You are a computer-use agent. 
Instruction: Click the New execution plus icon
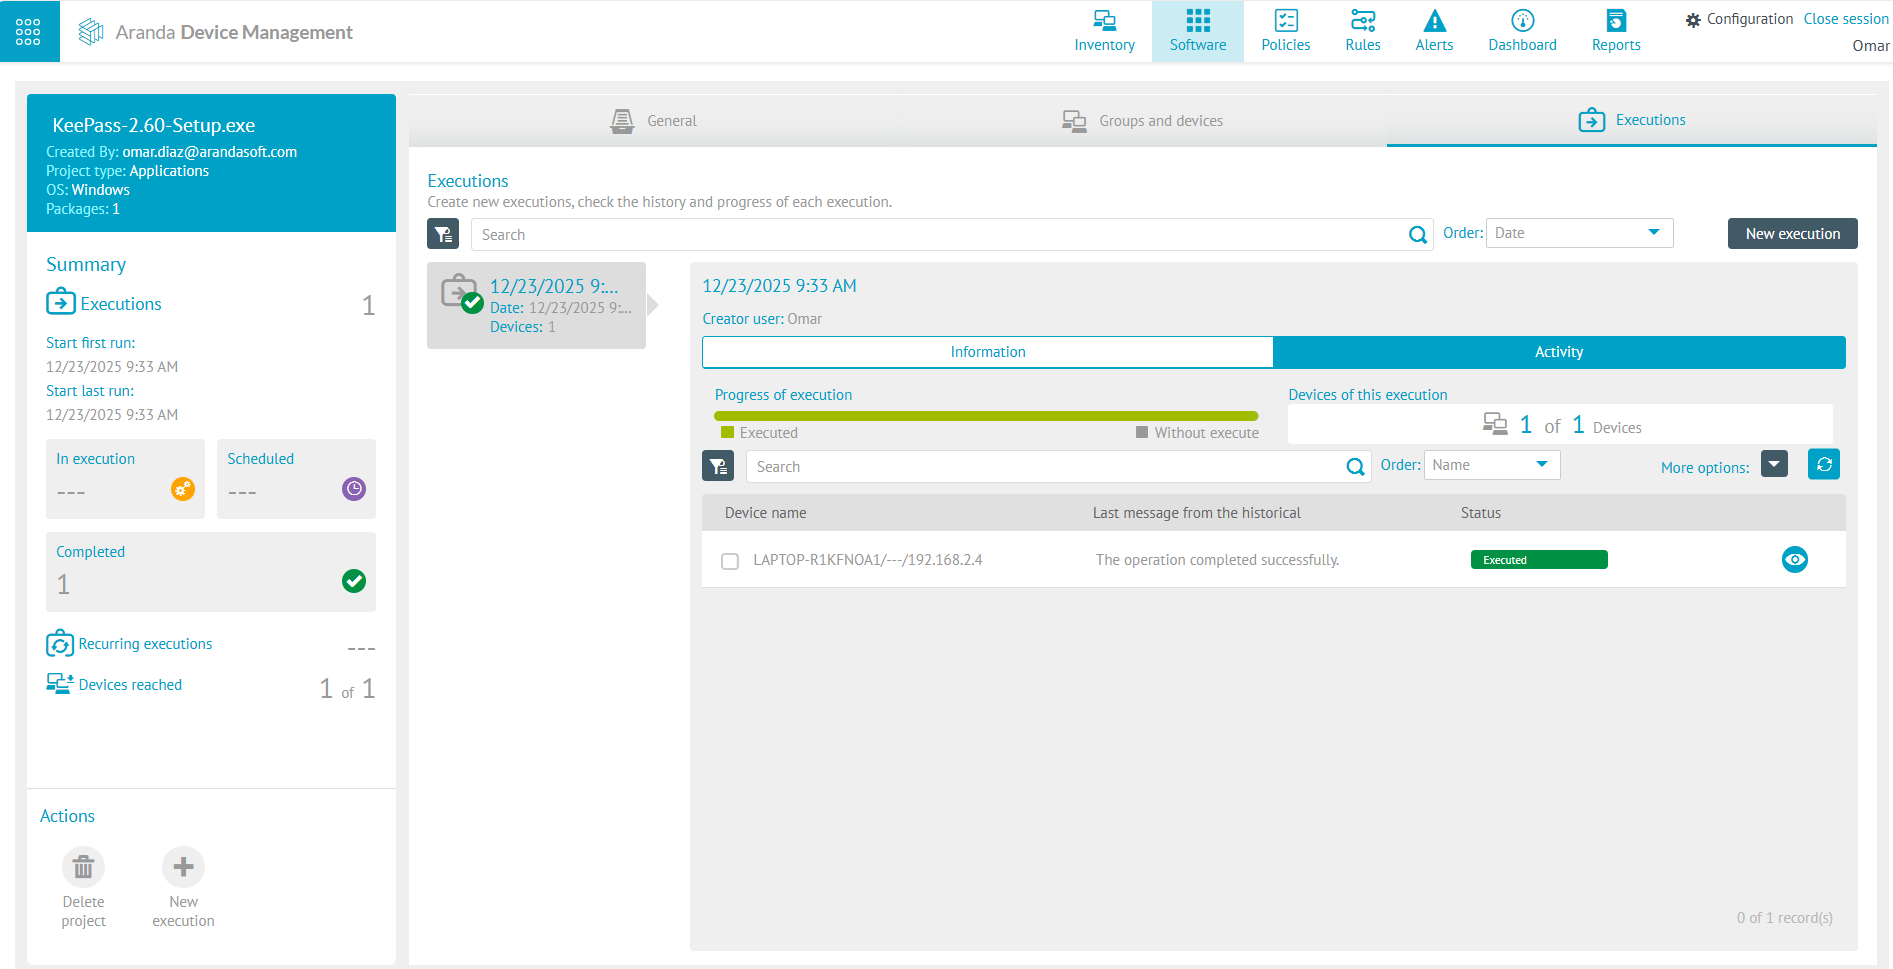click(183, 867)
